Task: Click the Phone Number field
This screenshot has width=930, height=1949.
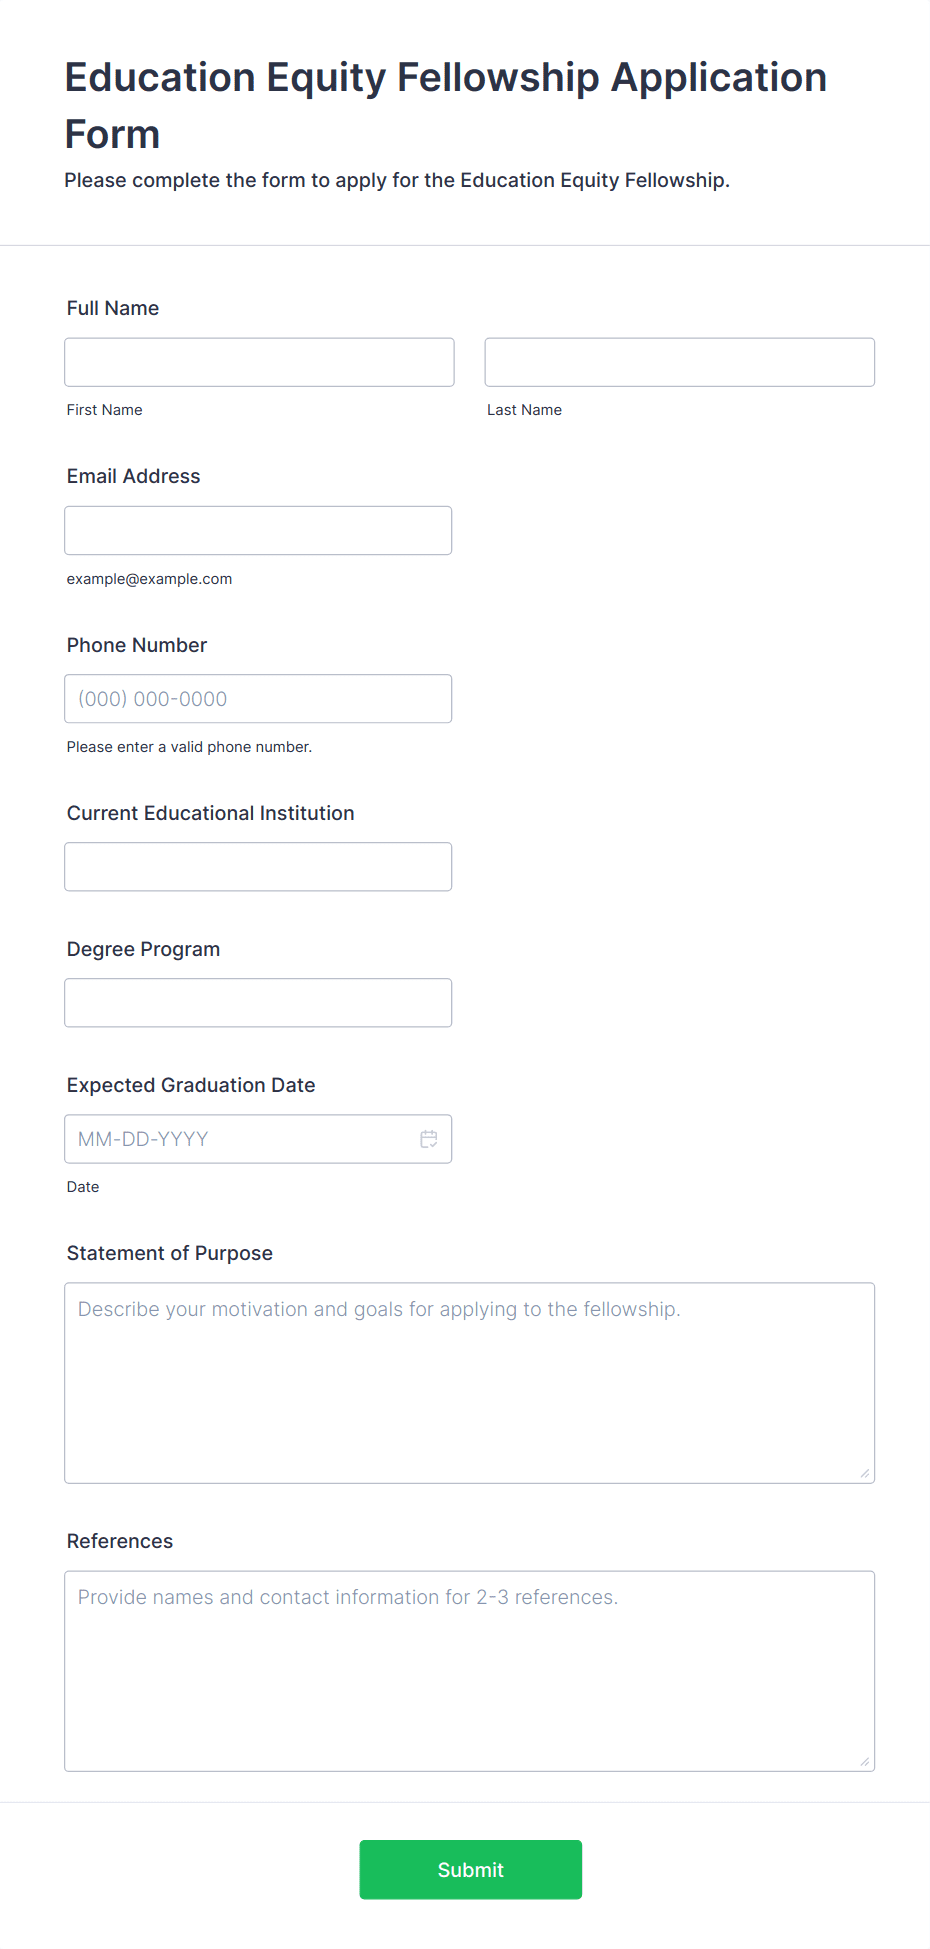Action: (x=258, y=699)
